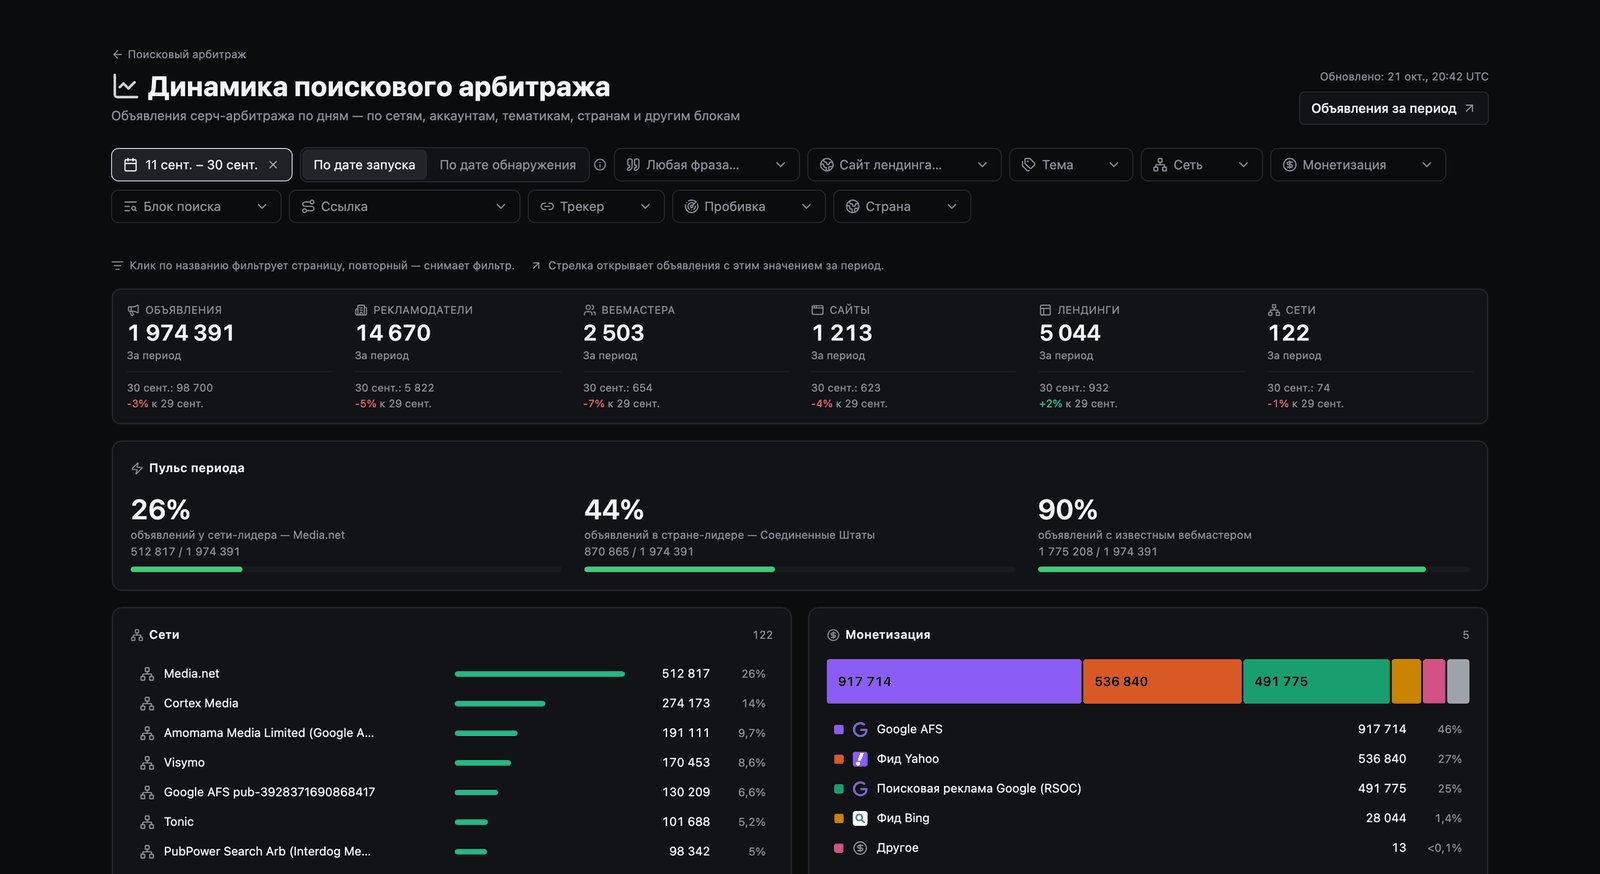Filter by Cortex Media network
1600x874 pixels.
point(452,703)
